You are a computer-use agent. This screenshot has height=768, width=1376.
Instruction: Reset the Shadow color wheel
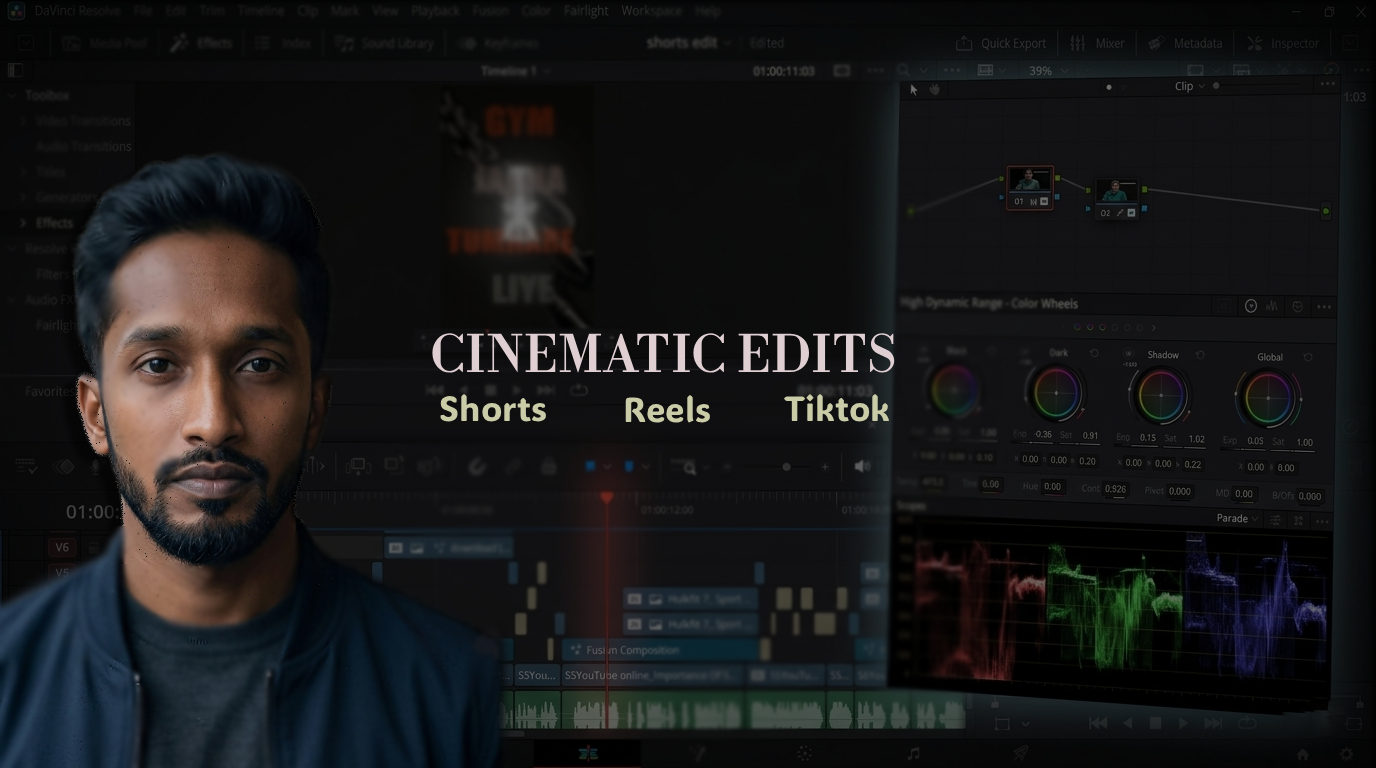click(1200, 355)
